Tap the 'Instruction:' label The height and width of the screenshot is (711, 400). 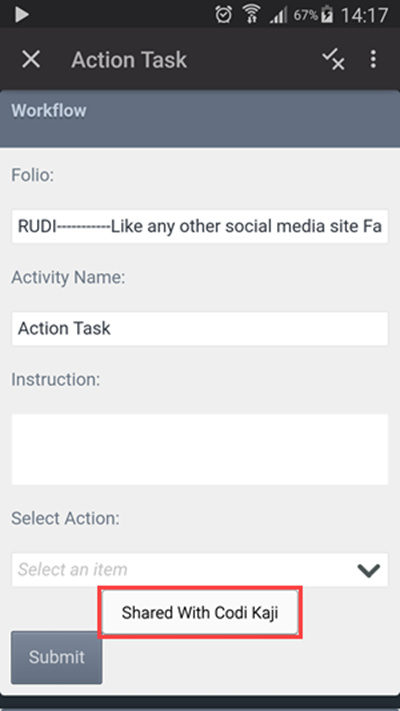[x=55, y=380]
